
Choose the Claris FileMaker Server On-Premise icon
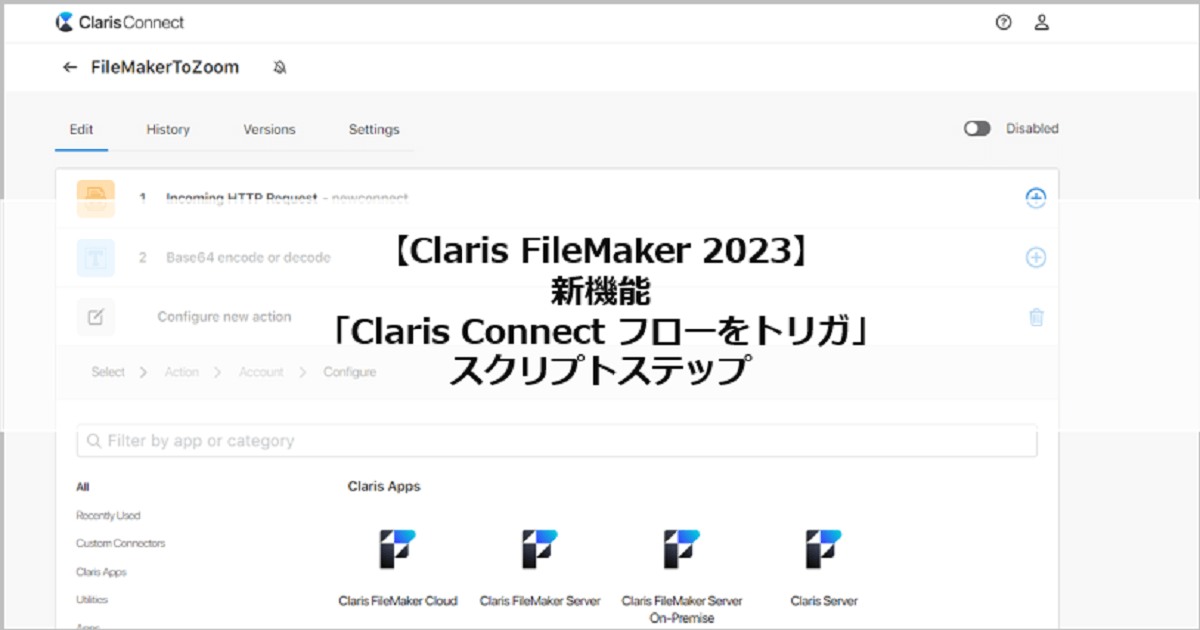tap(682, 550)
